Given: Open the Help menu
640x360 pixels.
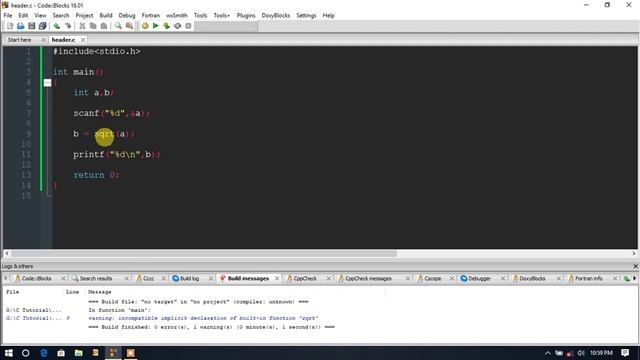Looking at the screenshot, I should (x=329, y=15).
